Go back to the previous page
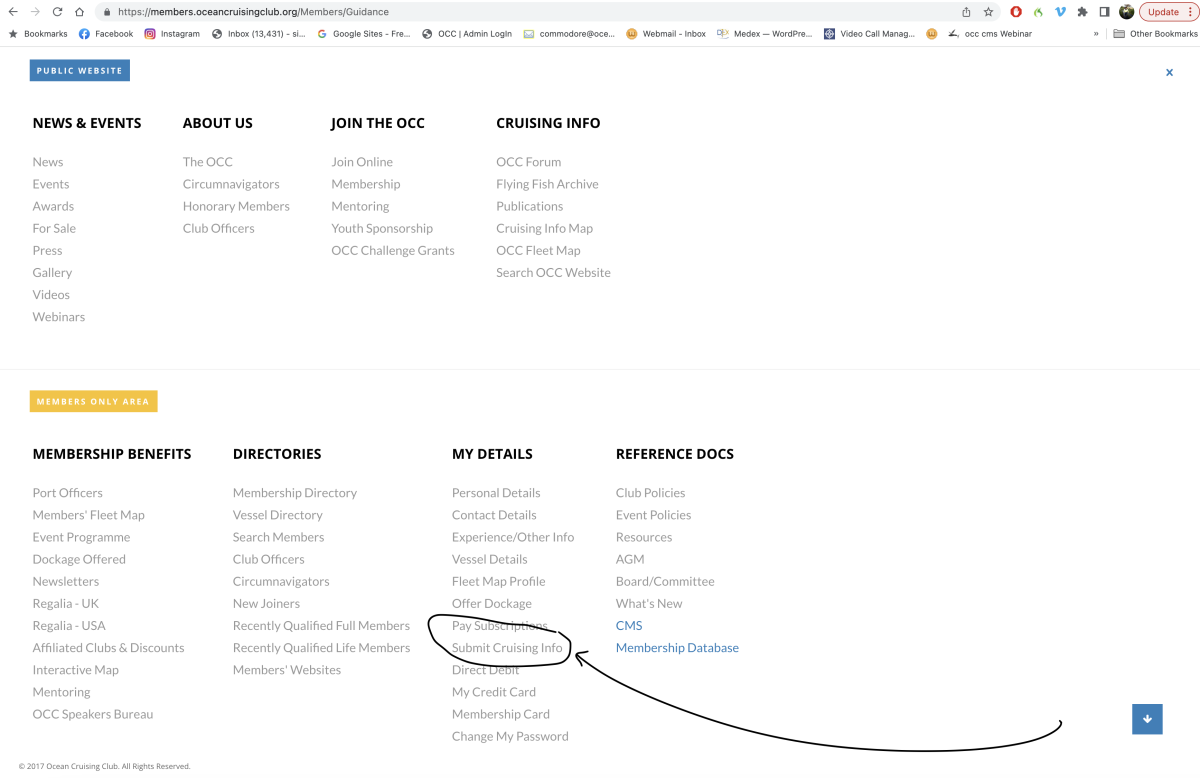Screen dimensions: 1200x778 pyautogui.click(x=12, y=12)
